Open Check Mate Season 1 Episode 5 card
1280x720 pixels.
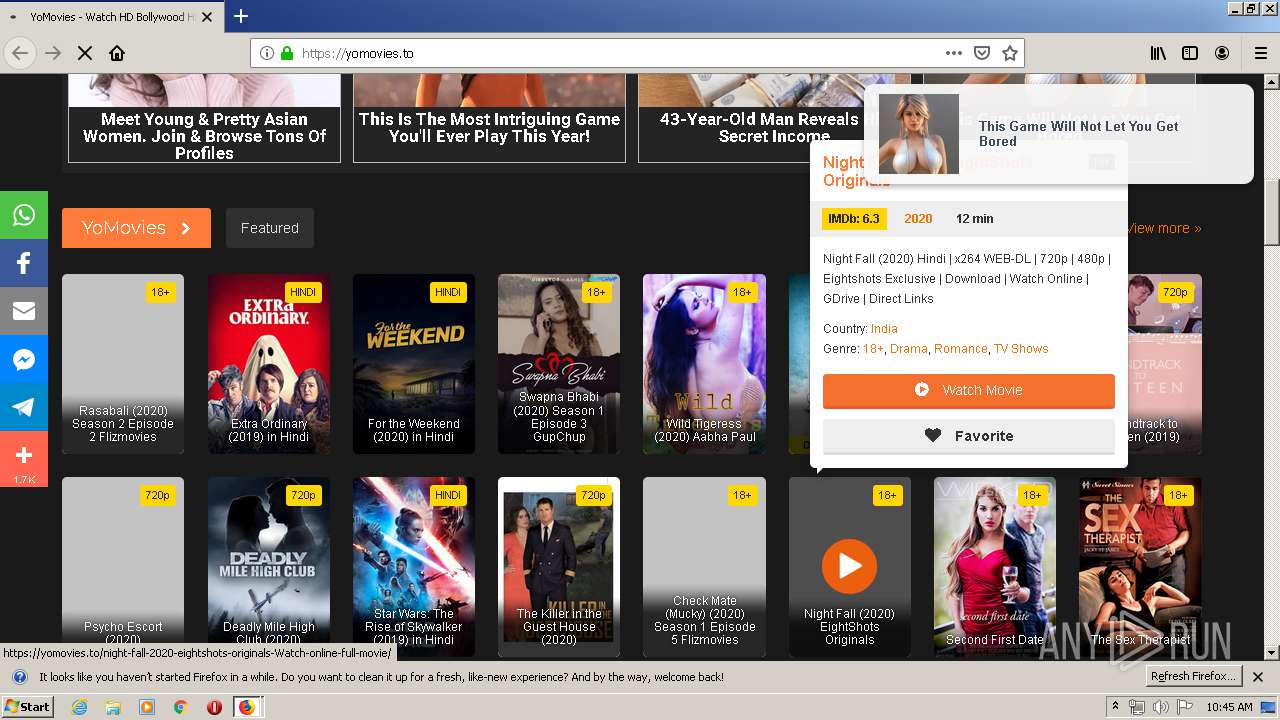click(704, 567)
